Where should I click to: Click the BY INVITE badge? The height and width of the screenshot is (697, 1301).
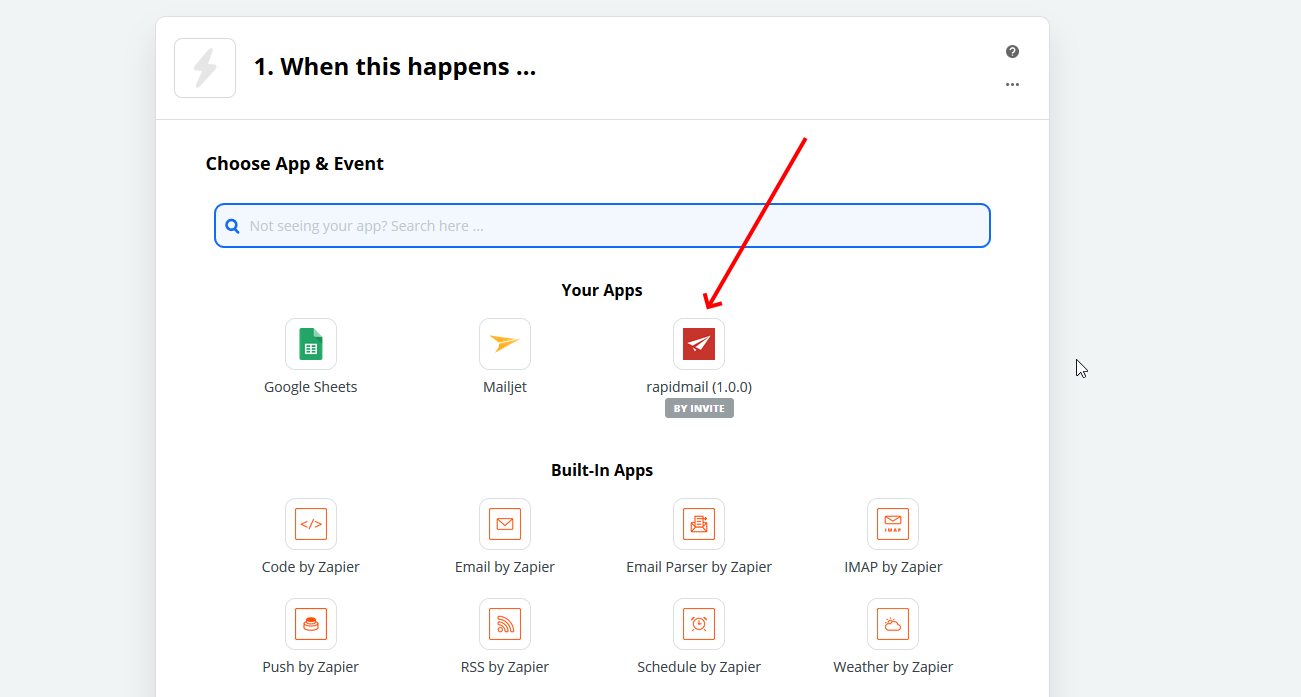(699, 408)
